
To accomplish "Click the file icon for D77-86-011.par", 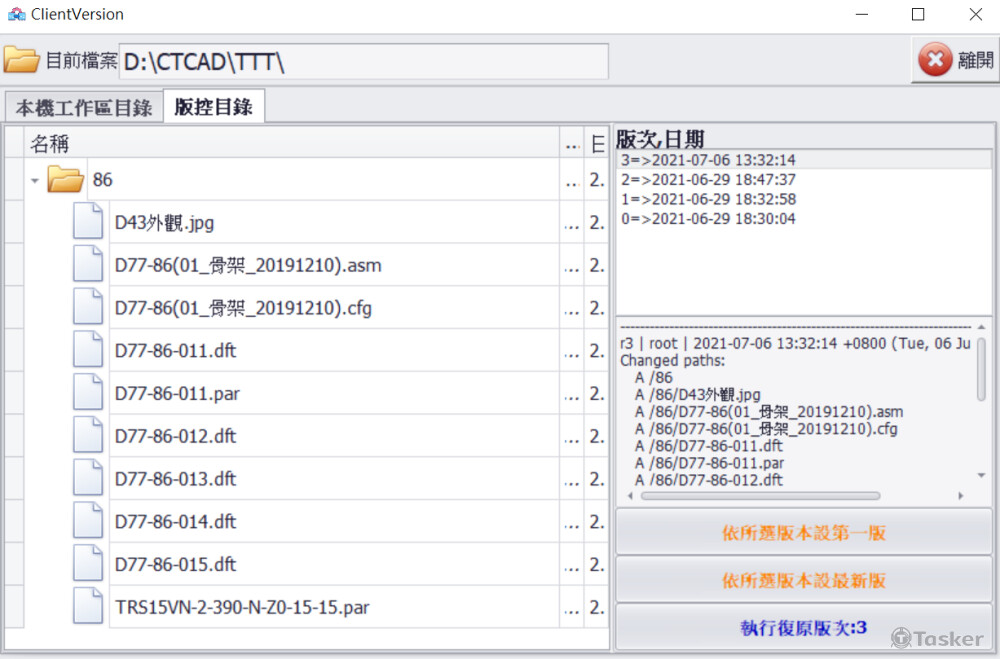I will [x=88, y=394].
